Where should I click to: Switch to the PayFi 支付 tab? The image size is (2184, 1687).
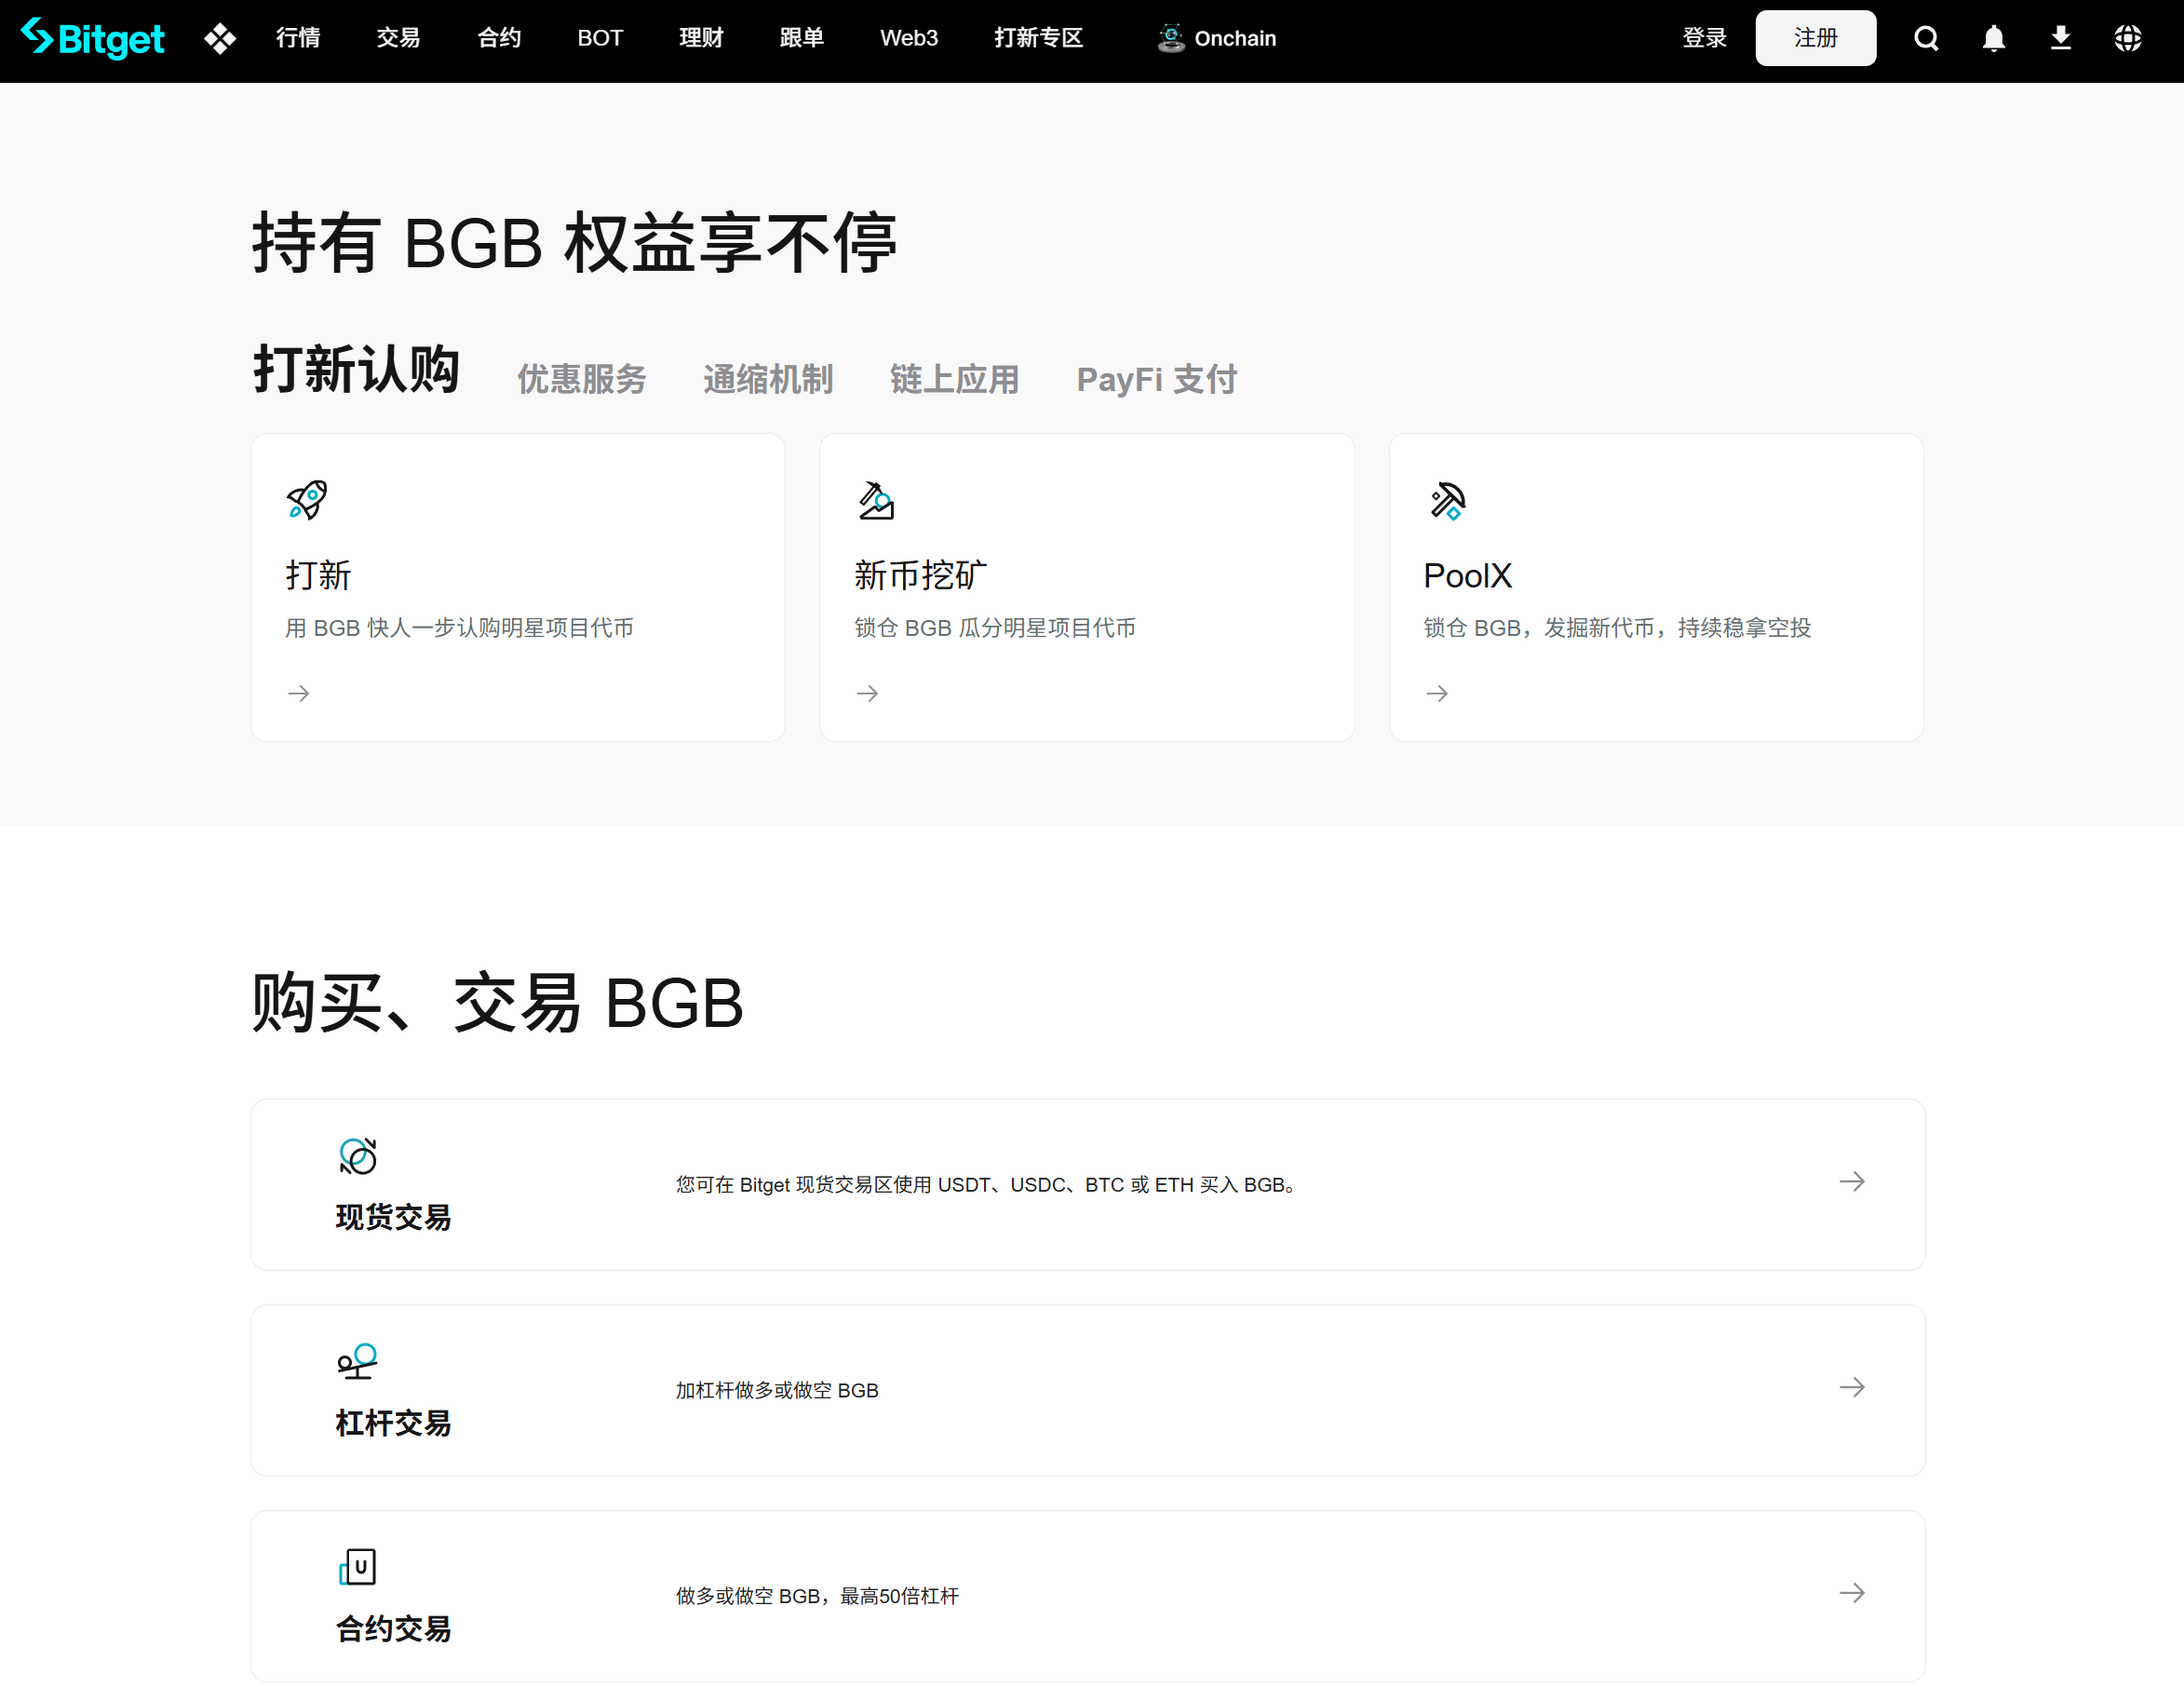click(1157, 379)
